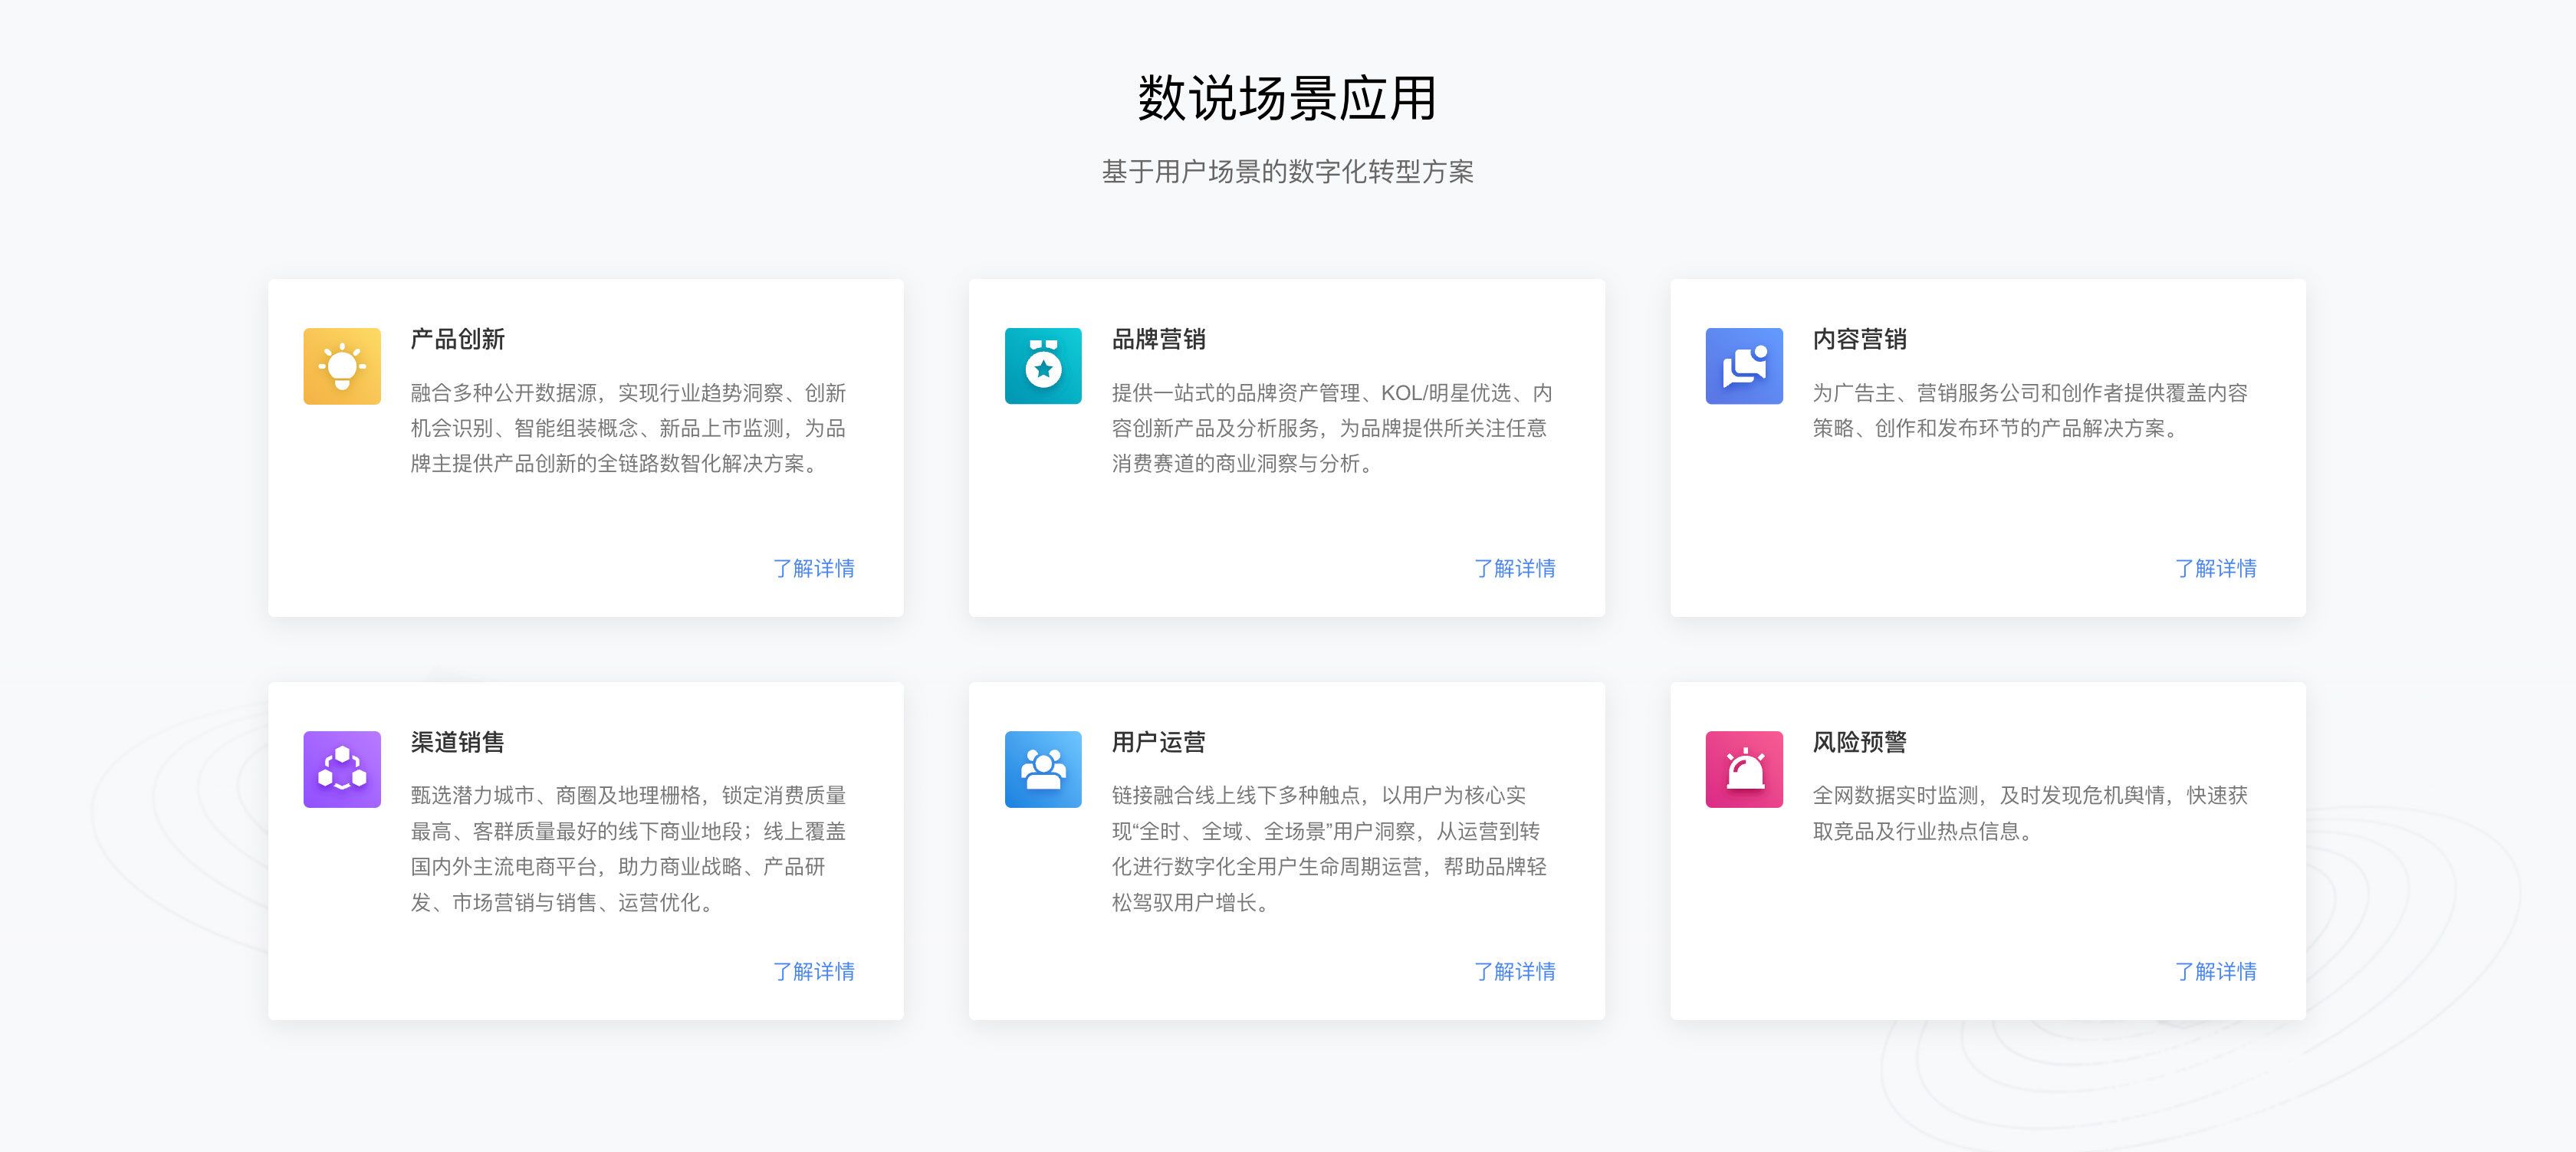Open 了解详情 under 产品创新
Screen dimensions: 2576x1152
pos(814,568)
